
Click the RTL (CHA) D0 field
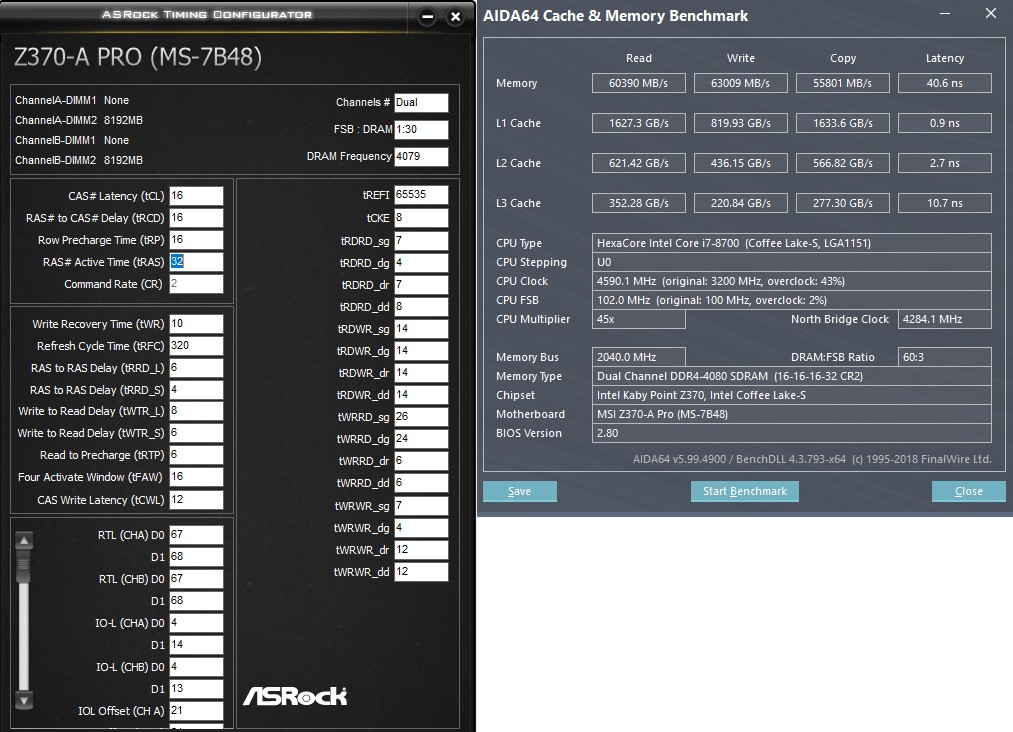tap(196, 535)
